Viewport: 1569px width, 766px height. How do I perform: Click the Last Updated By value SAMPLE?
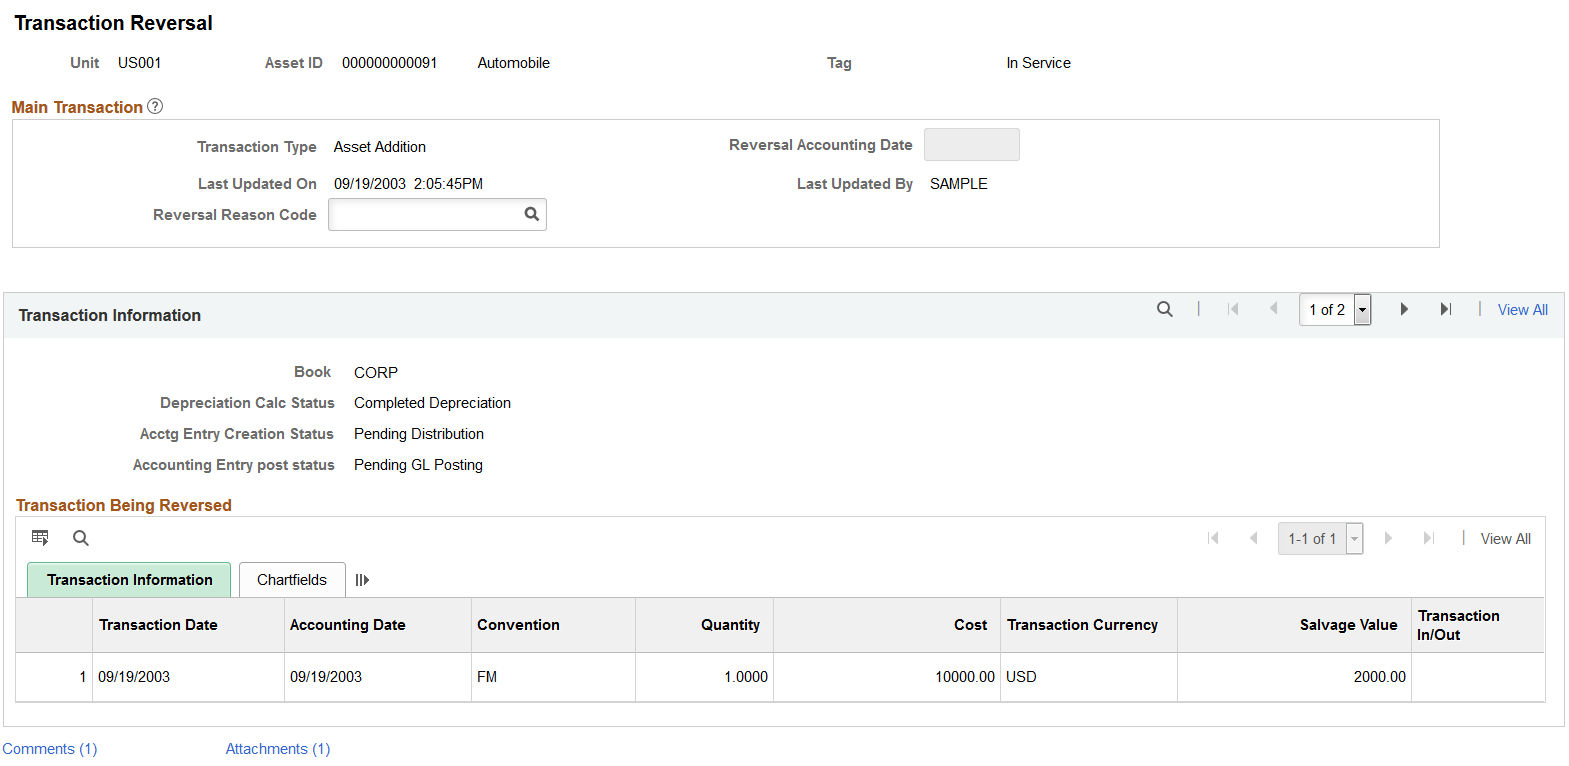[x=958, y=184]
